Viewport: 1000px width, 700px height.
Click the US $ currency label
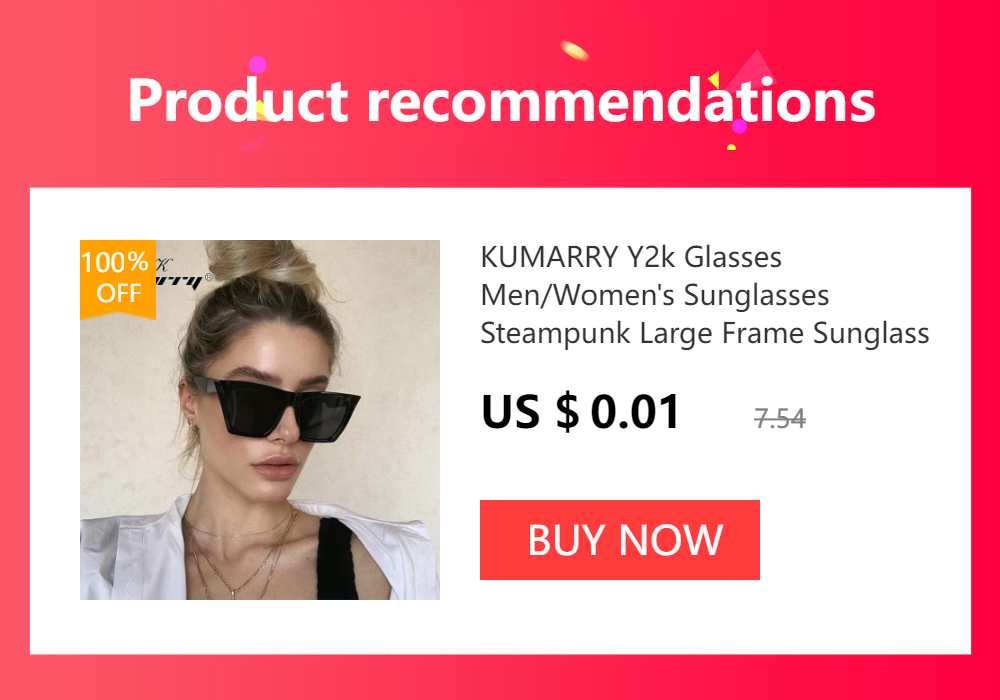(x=530, y=412)
